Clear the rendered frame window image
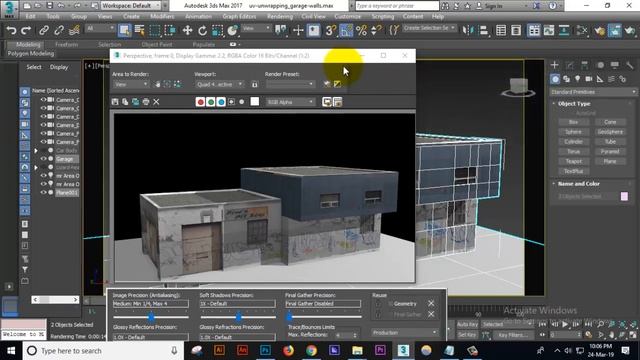Screen dimensions: 640x360 [x=156, y=102]
